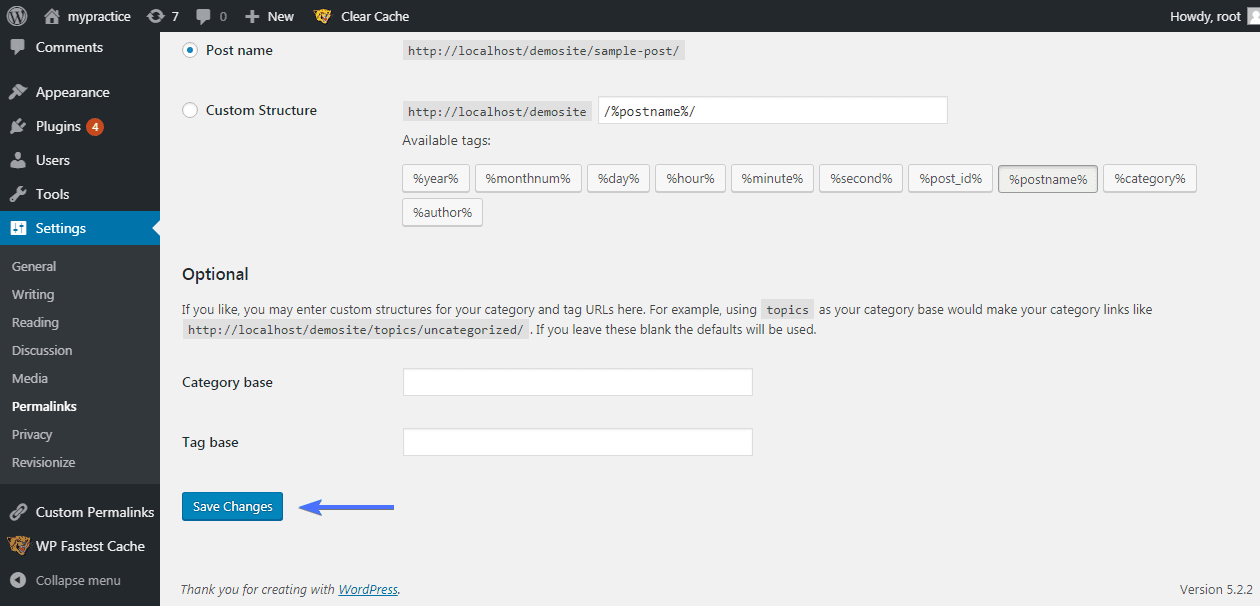
Task: Click the plus icon for New
Action: [252, 16]
